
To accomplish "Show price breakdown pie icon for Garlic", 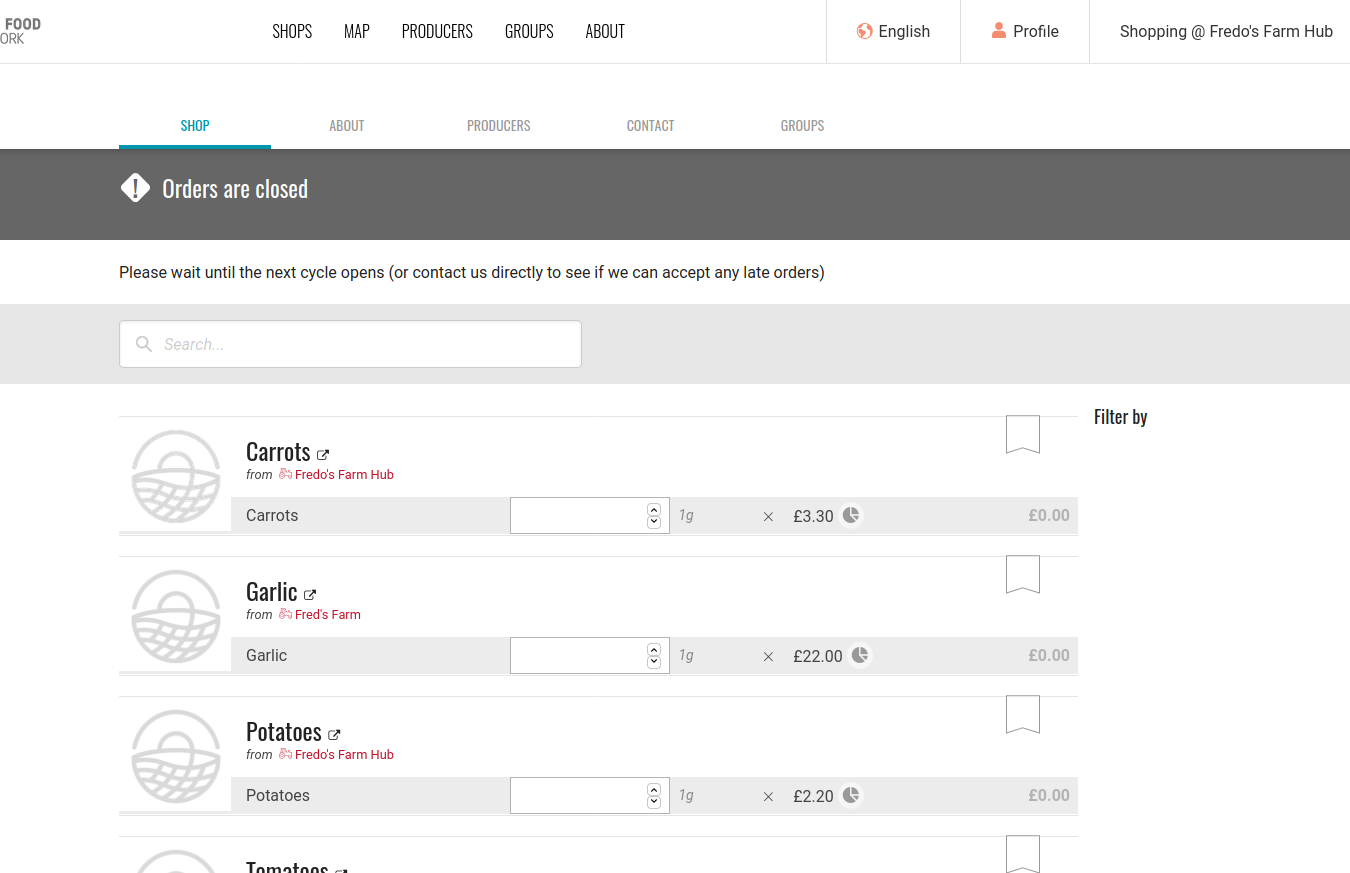I will (860, 655).
